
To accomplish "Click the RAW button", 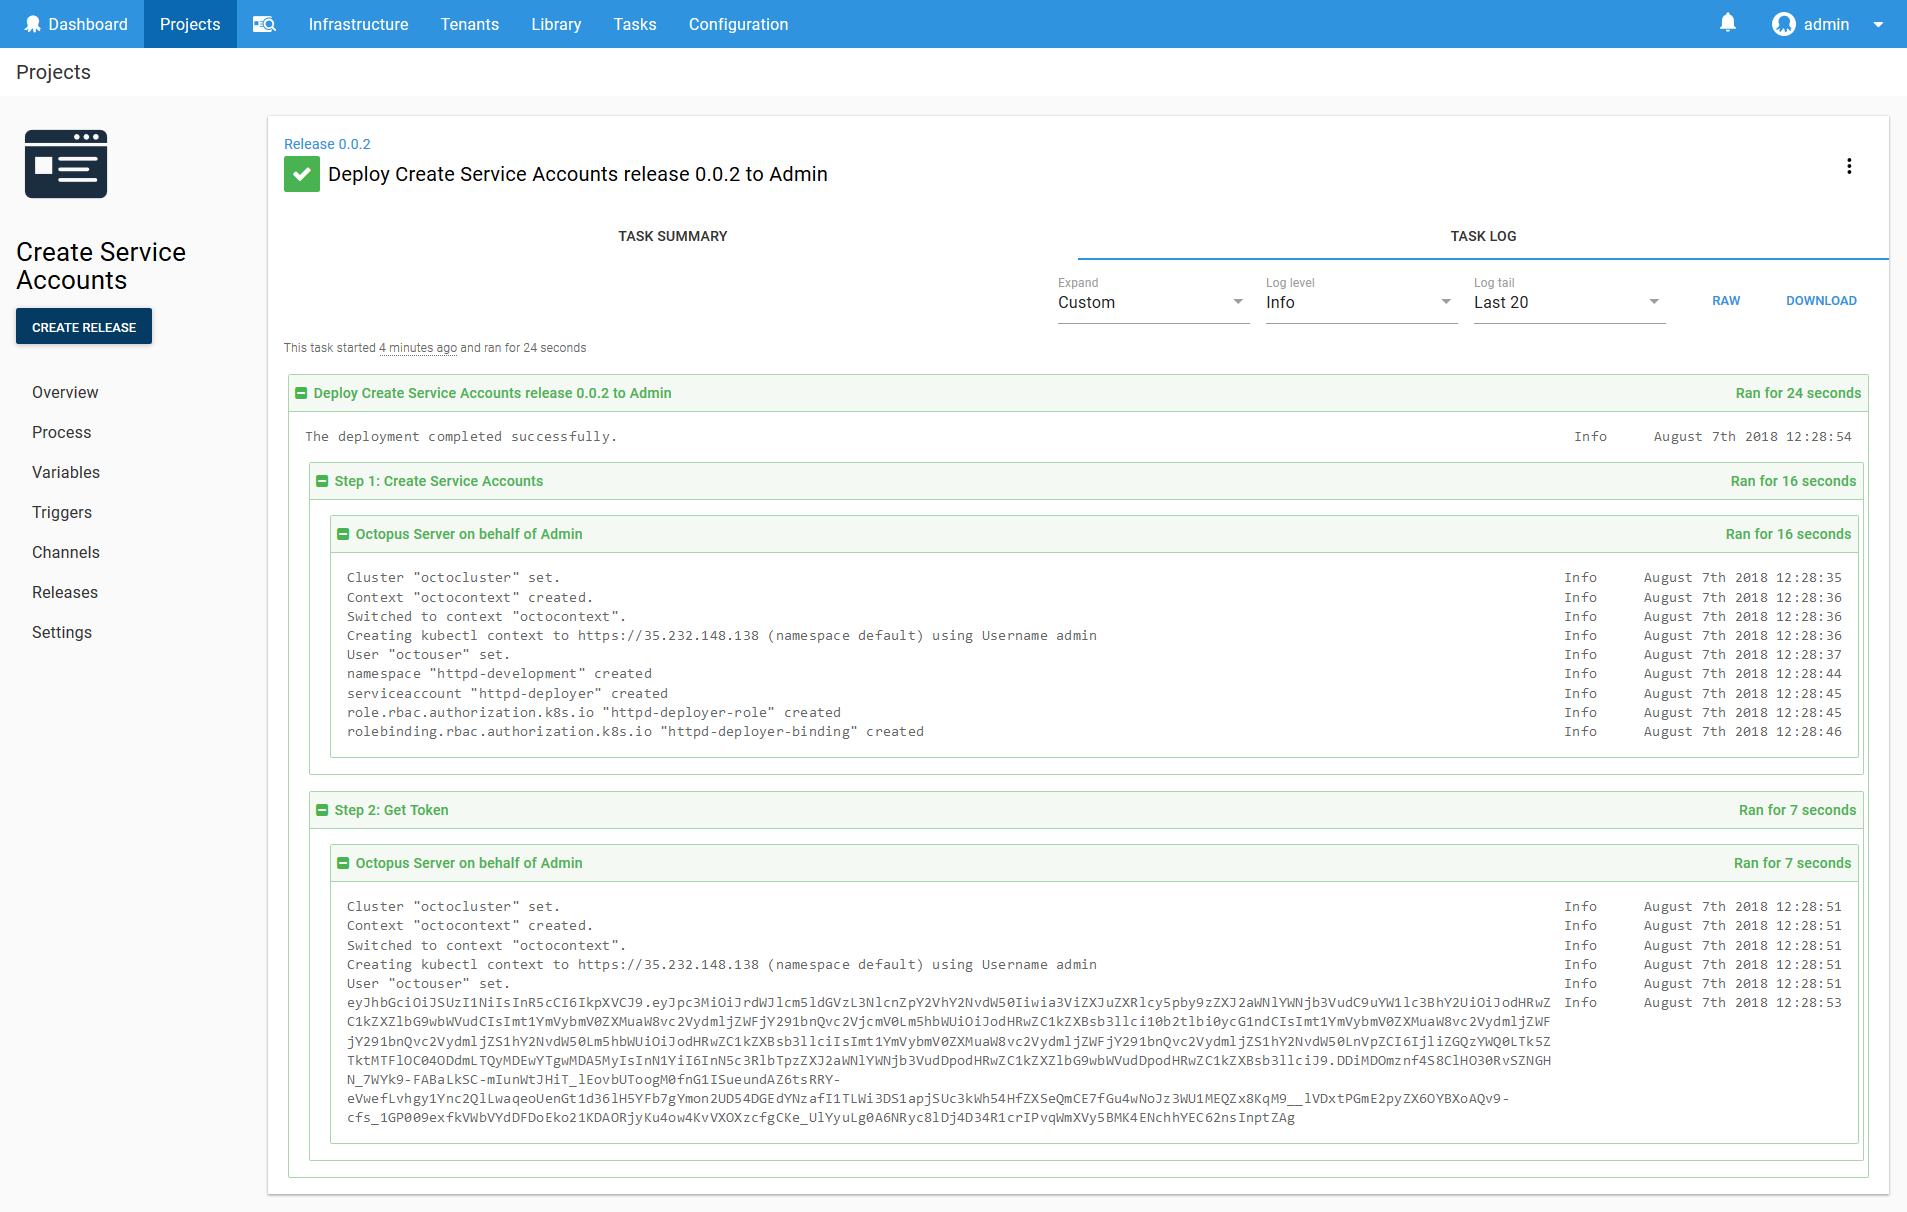I will (x=1725, y=300).
